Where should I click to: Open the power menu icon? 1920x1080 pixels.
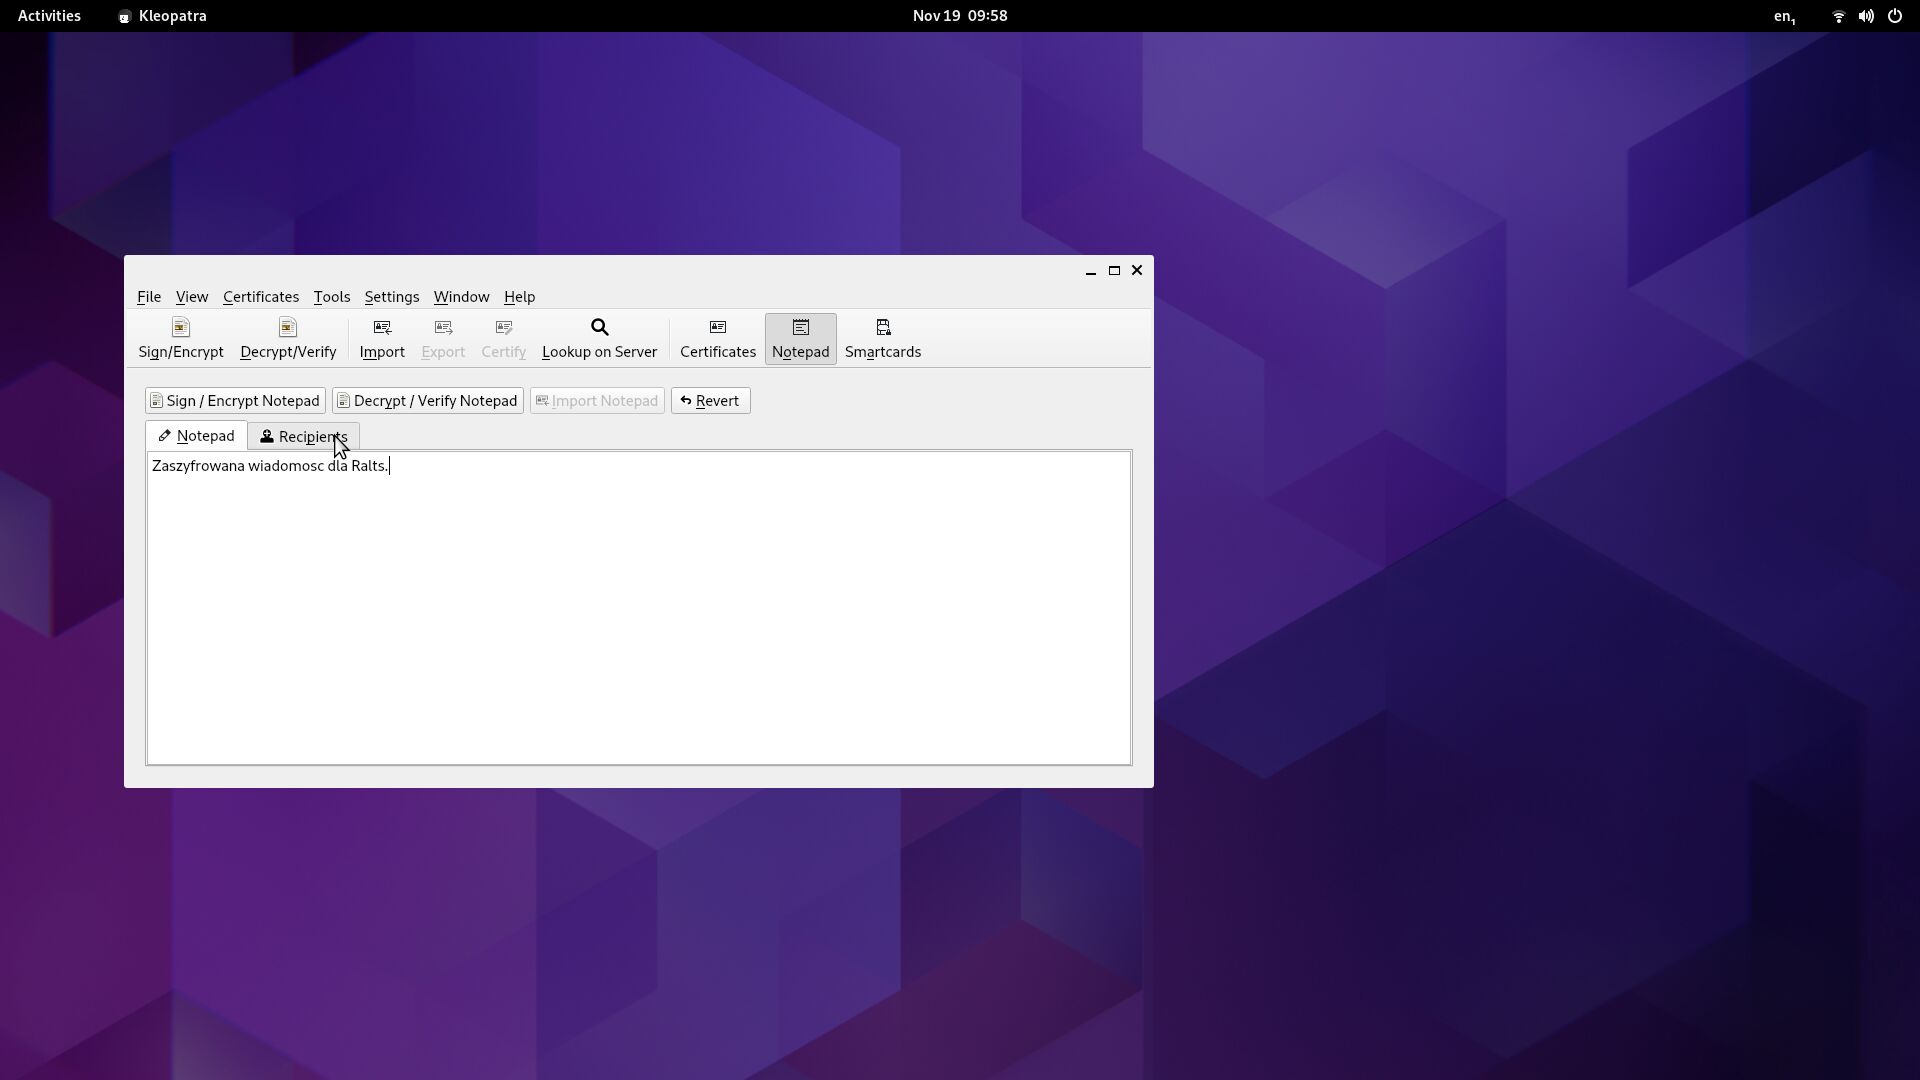tap(1894, 16)
